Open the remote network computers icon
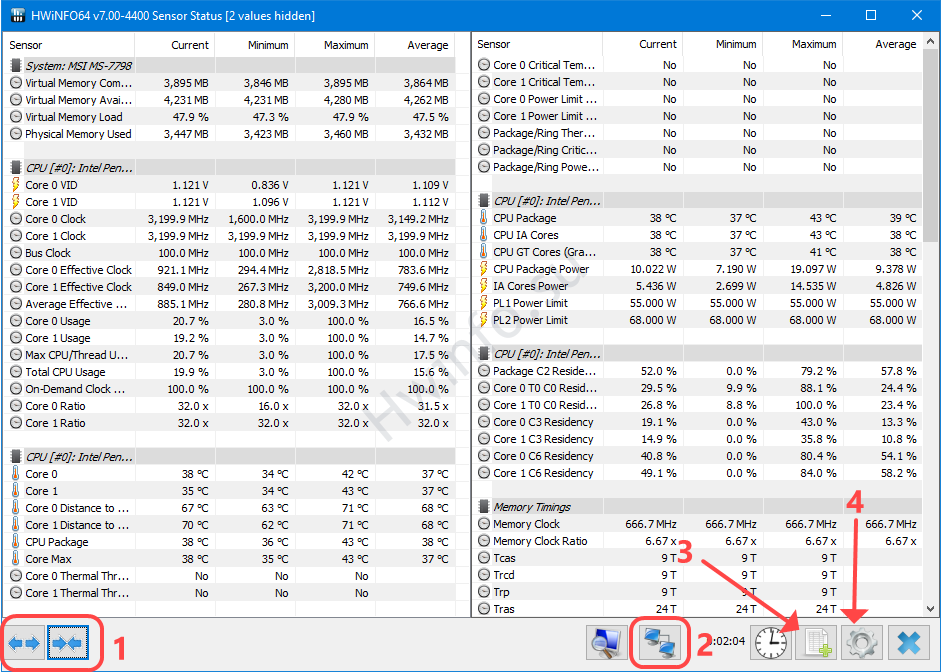The image size is (941, 672). (x=659, y=643)
